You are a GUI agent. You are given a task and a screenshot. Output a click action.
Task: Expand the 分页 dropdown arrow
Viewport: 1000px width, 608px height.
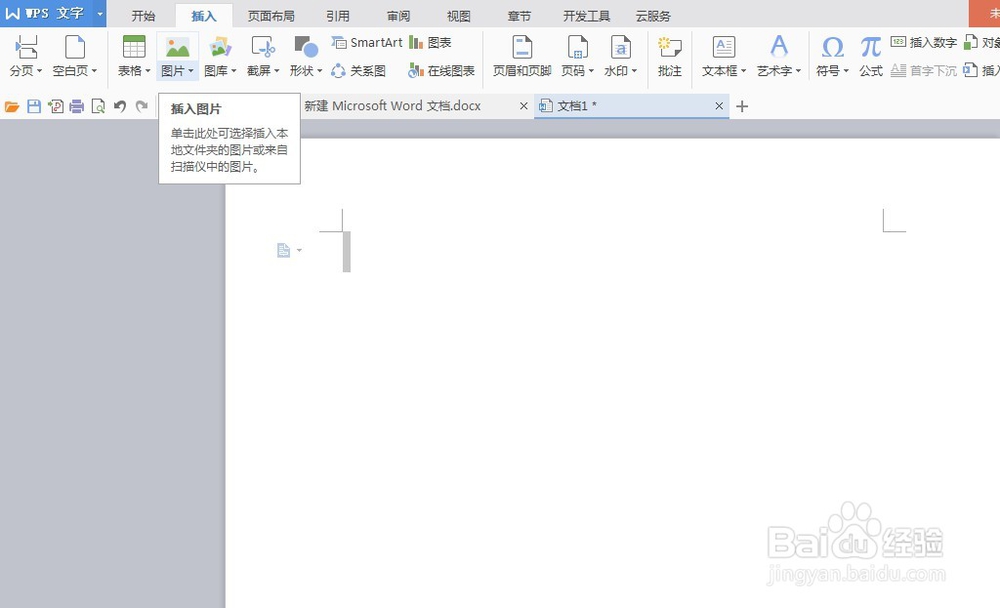pyautogui.click(x=40, y=71)
